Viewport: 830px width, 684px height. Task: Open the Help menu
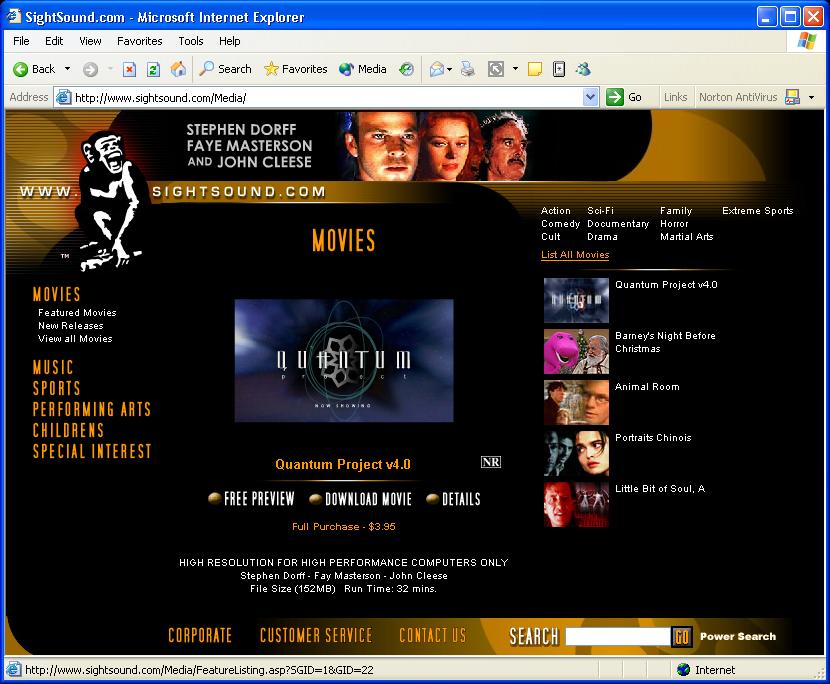(x=230, y=41)
